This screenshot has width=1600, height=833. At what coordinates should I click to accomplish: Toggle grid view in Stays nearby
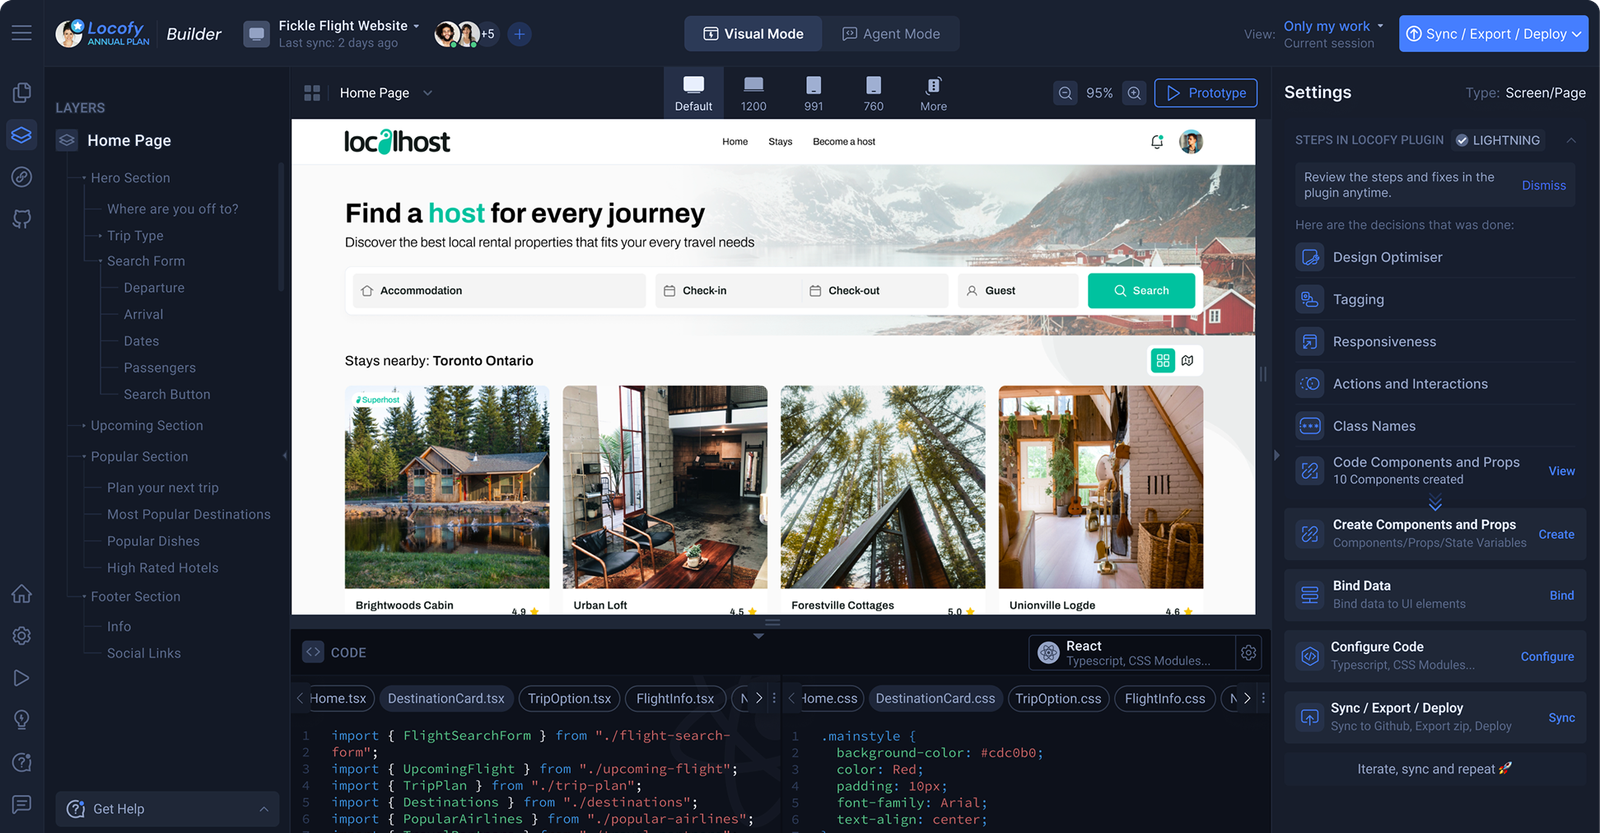[x=1162, y=361]
